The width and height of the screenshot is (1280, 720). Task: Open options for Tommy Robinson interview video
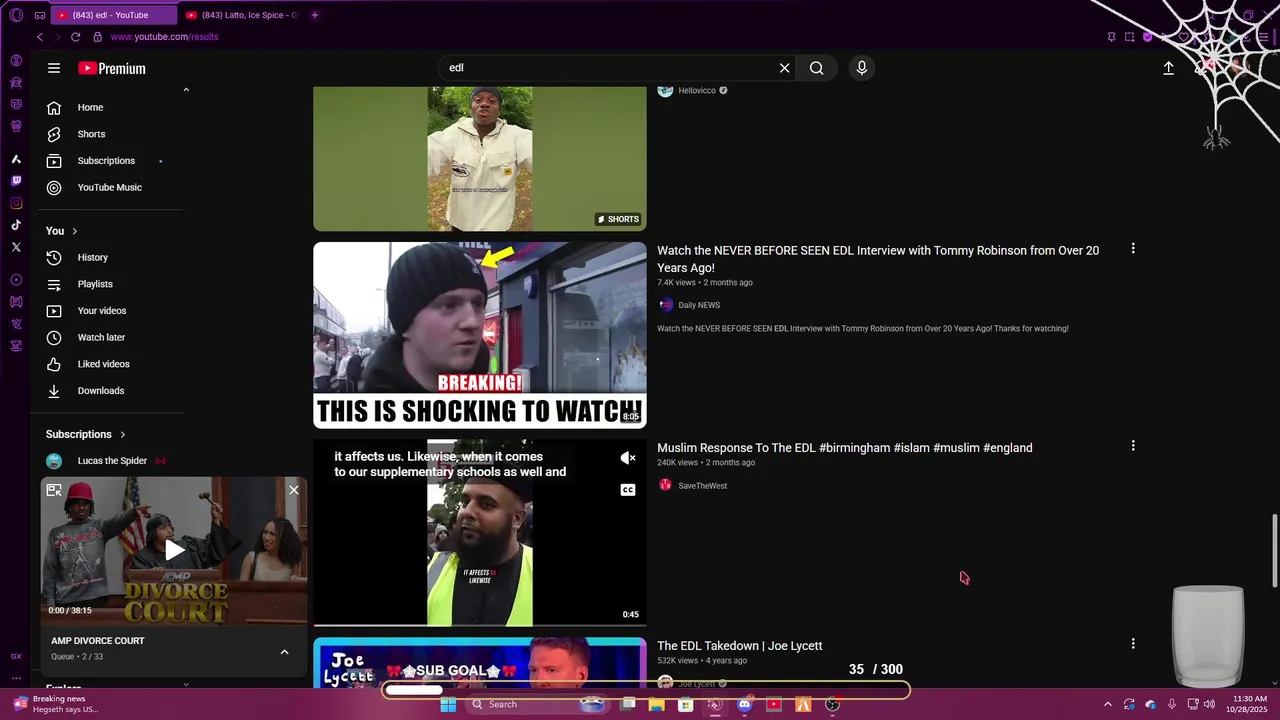coord(1133,248)
